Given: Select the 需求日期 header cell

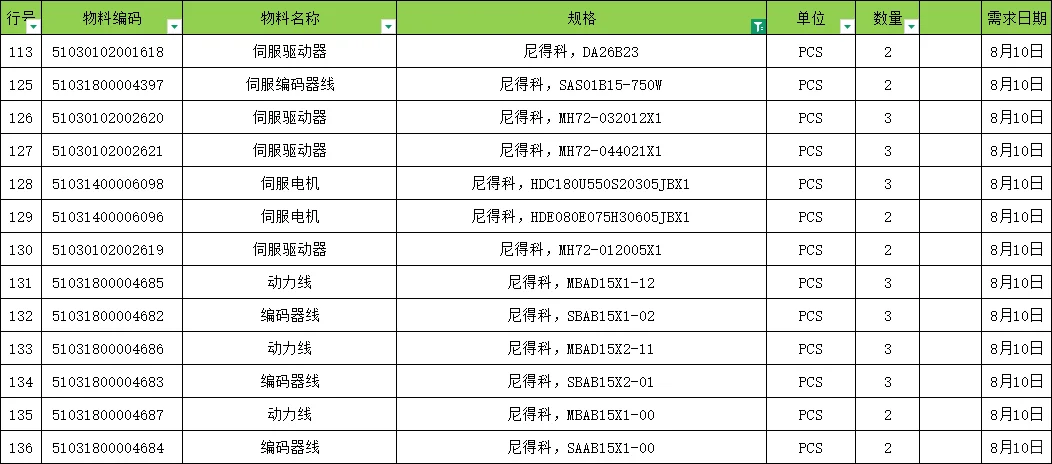Looking at the screenshot, I should click(x=1016, y=18).
